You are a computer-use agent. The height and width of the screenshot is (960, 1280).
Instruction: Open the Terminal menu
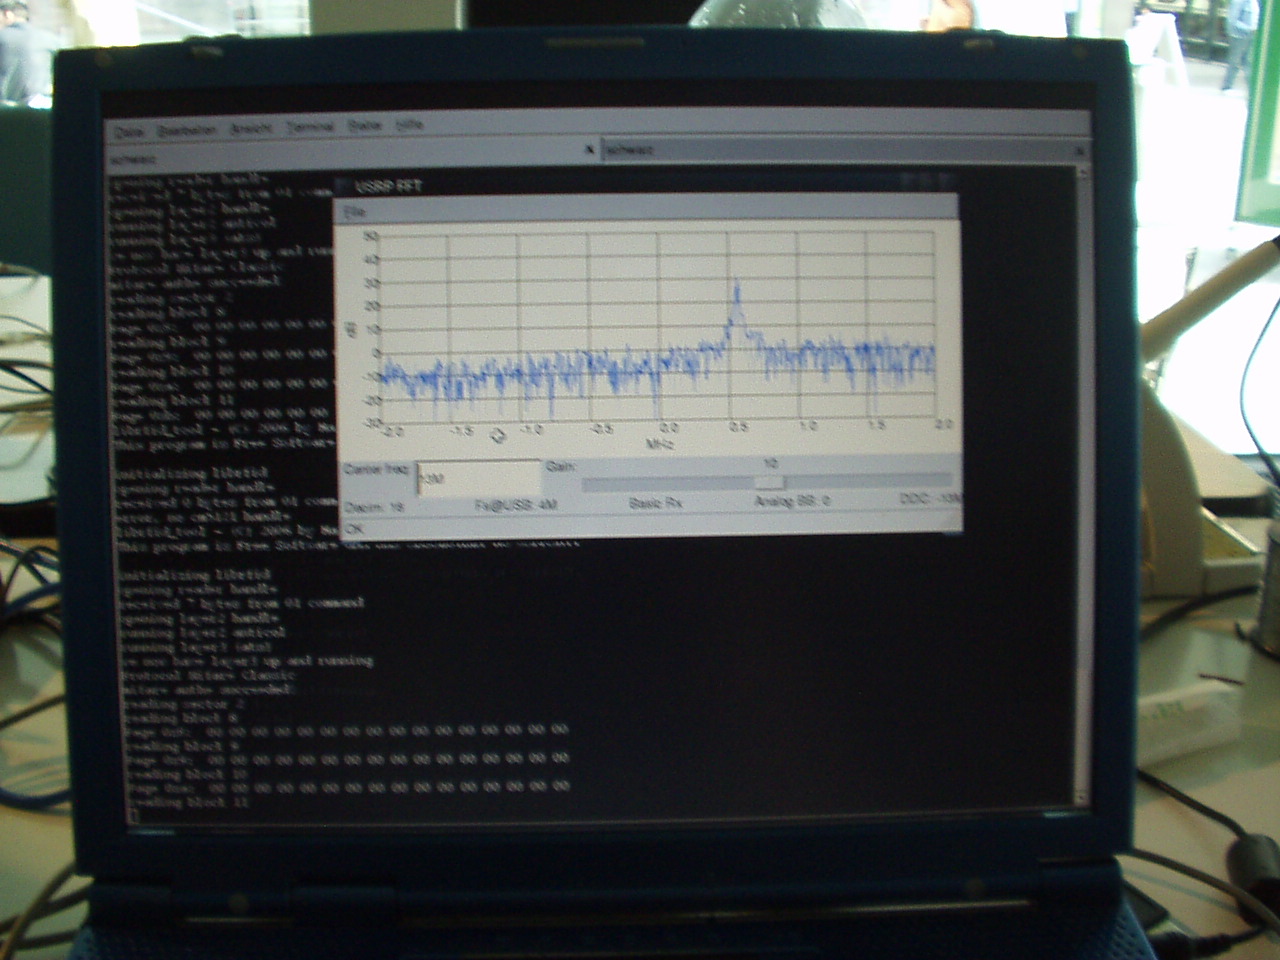pyautogui.click(x=310, y=128)
